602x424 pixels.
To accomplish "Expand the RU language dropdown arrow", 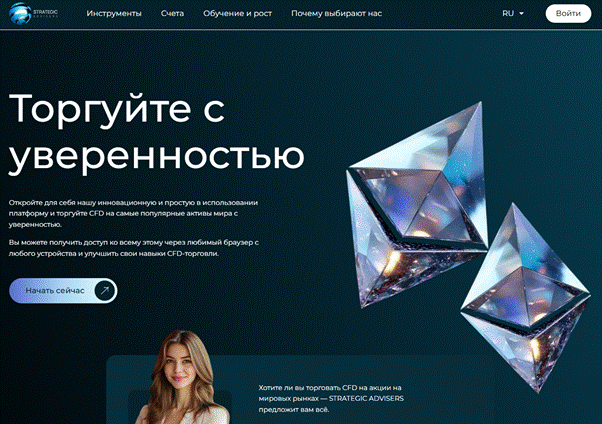I will [521, 13].
